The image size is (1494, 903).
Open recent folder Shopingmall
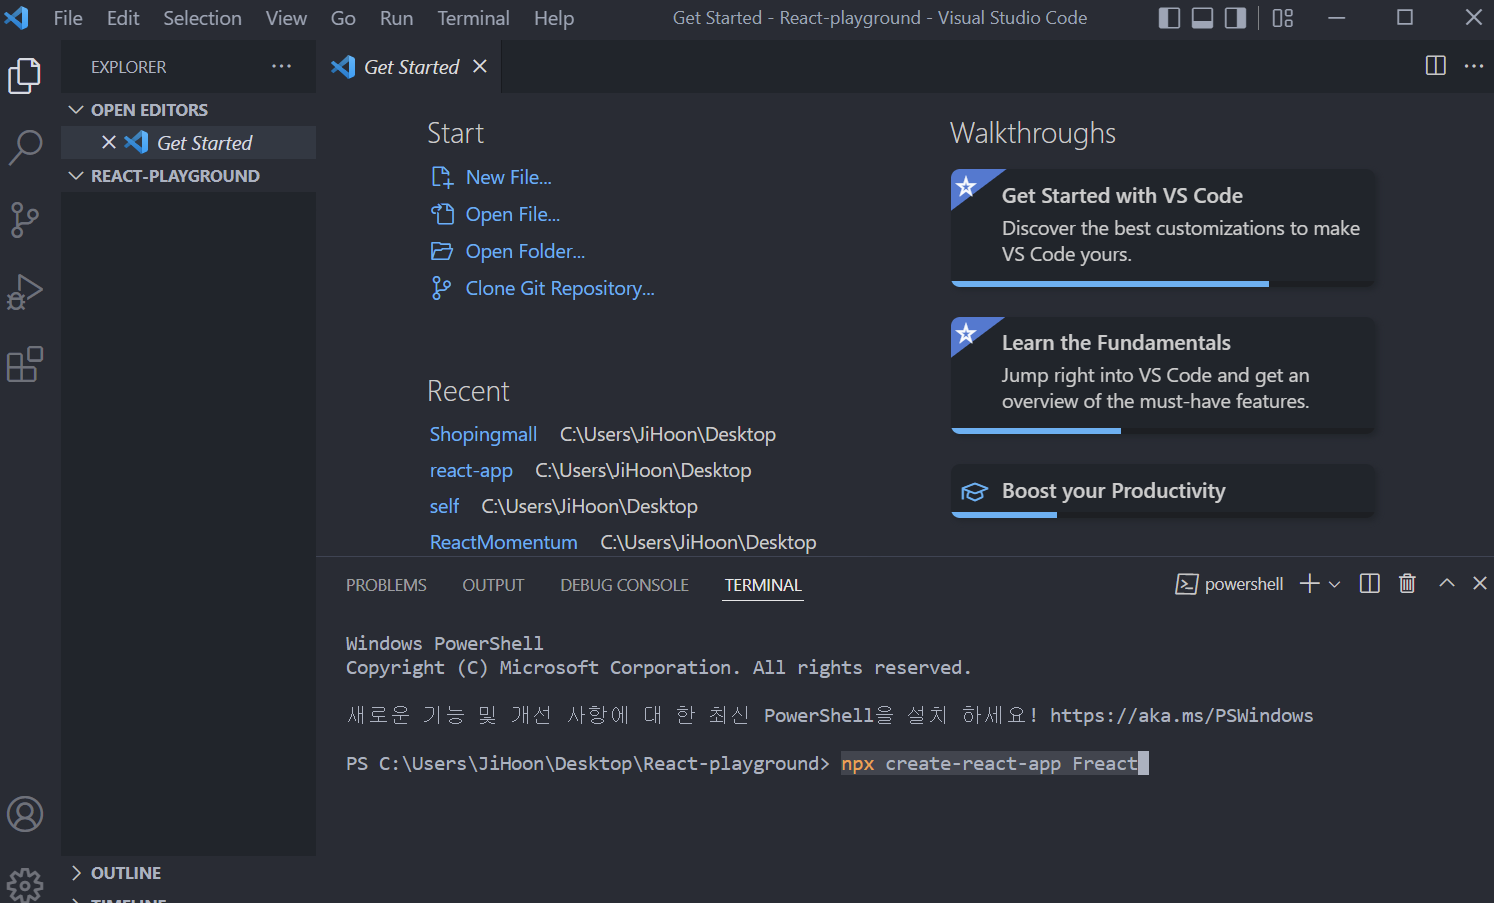tap(483, 434)
